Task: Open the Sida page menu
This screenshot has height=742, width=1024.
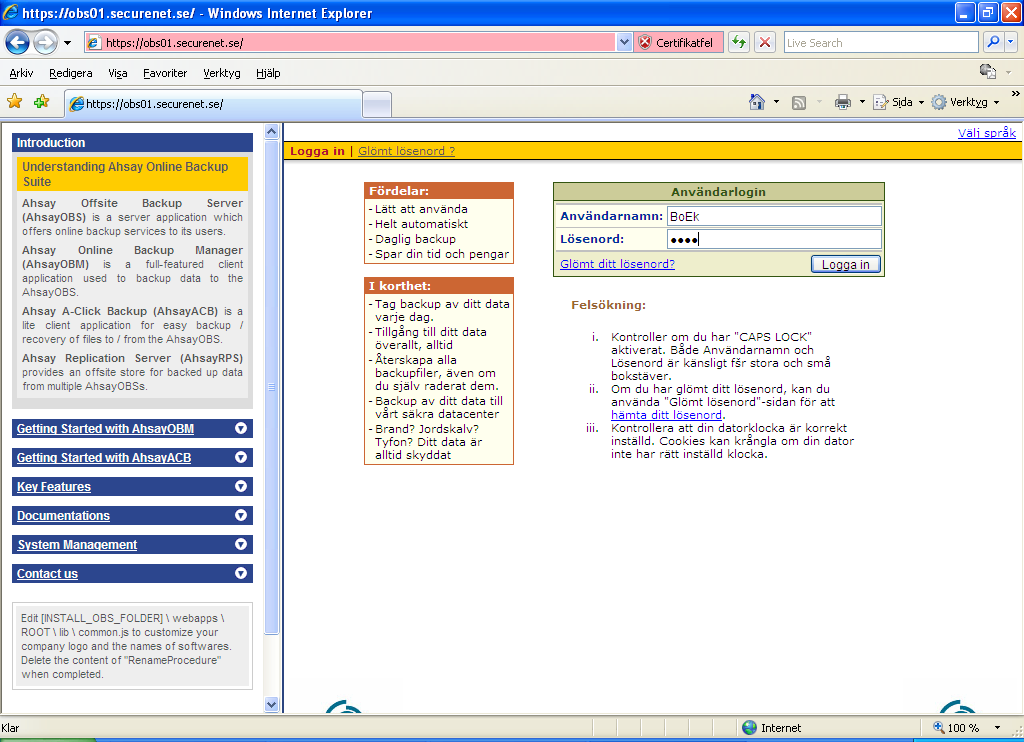Action: tap(899, 102)
